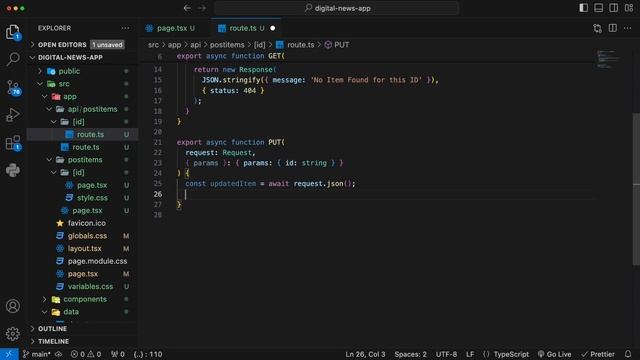This screenshot has width=640, height=360.
Task: Open the Accounts menu
Action: [x=13, y=306]
